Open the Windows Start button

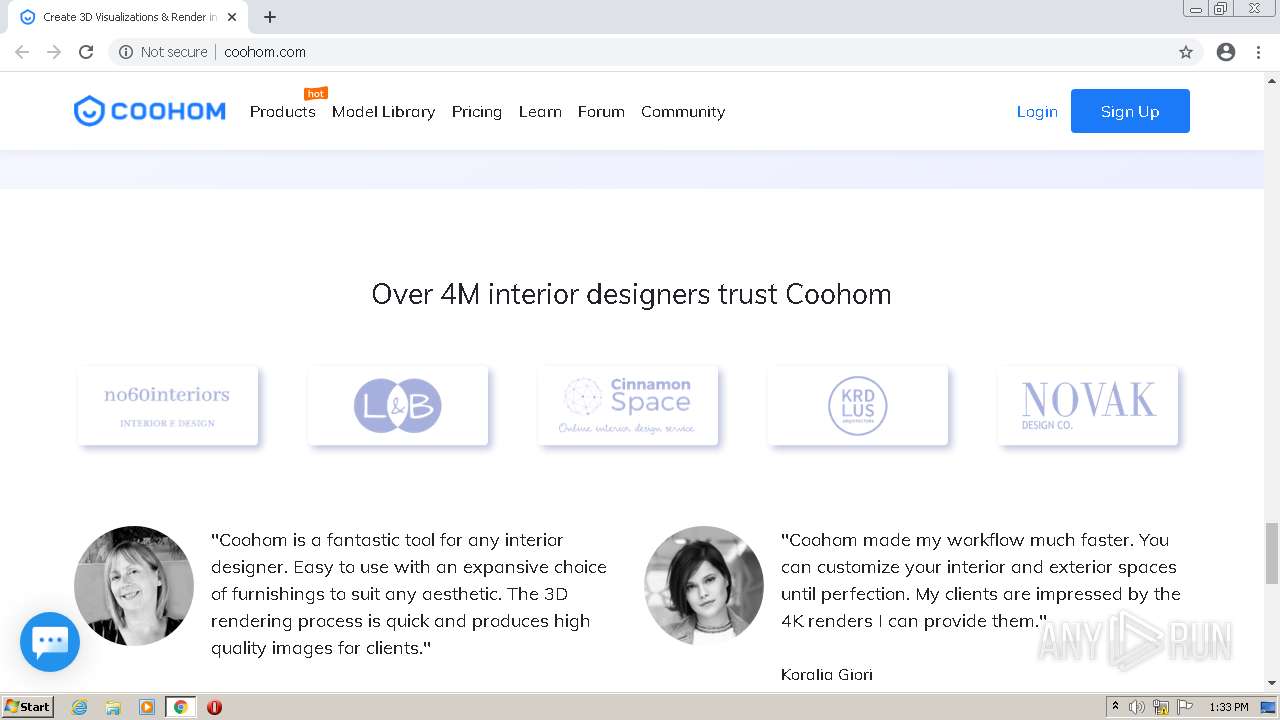coord(27,707)
